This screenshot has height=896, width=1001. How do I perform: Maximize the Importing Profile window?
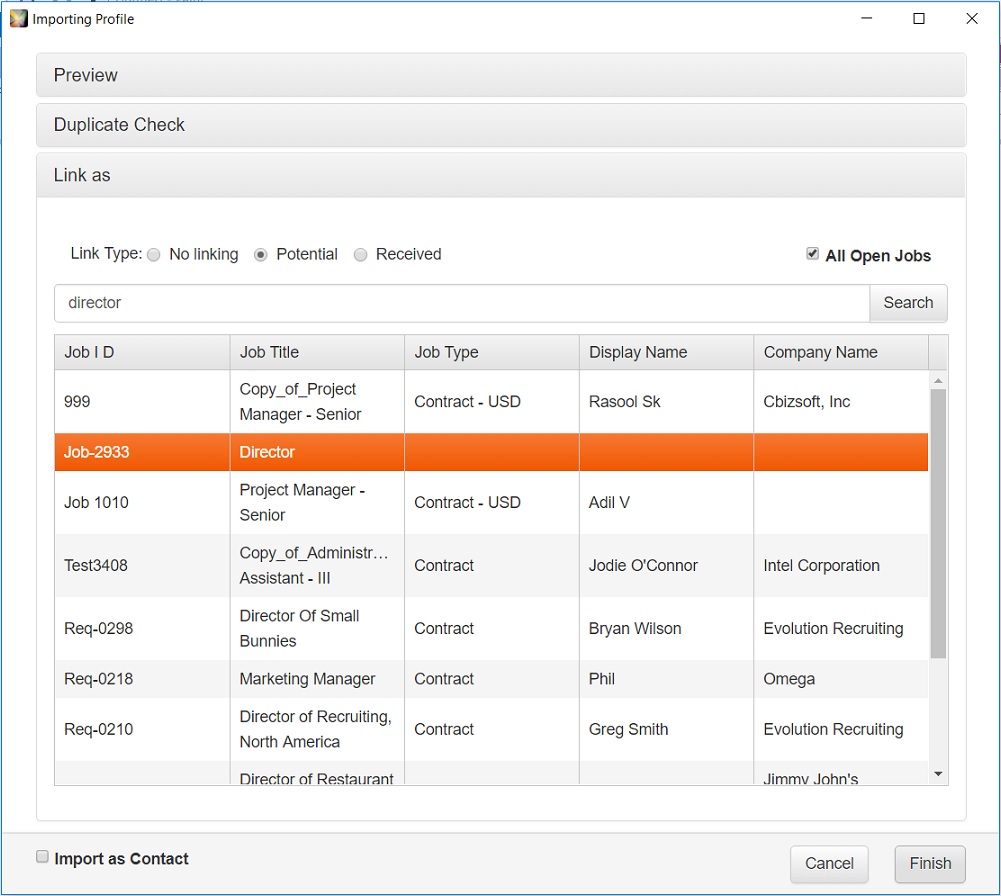919,19
